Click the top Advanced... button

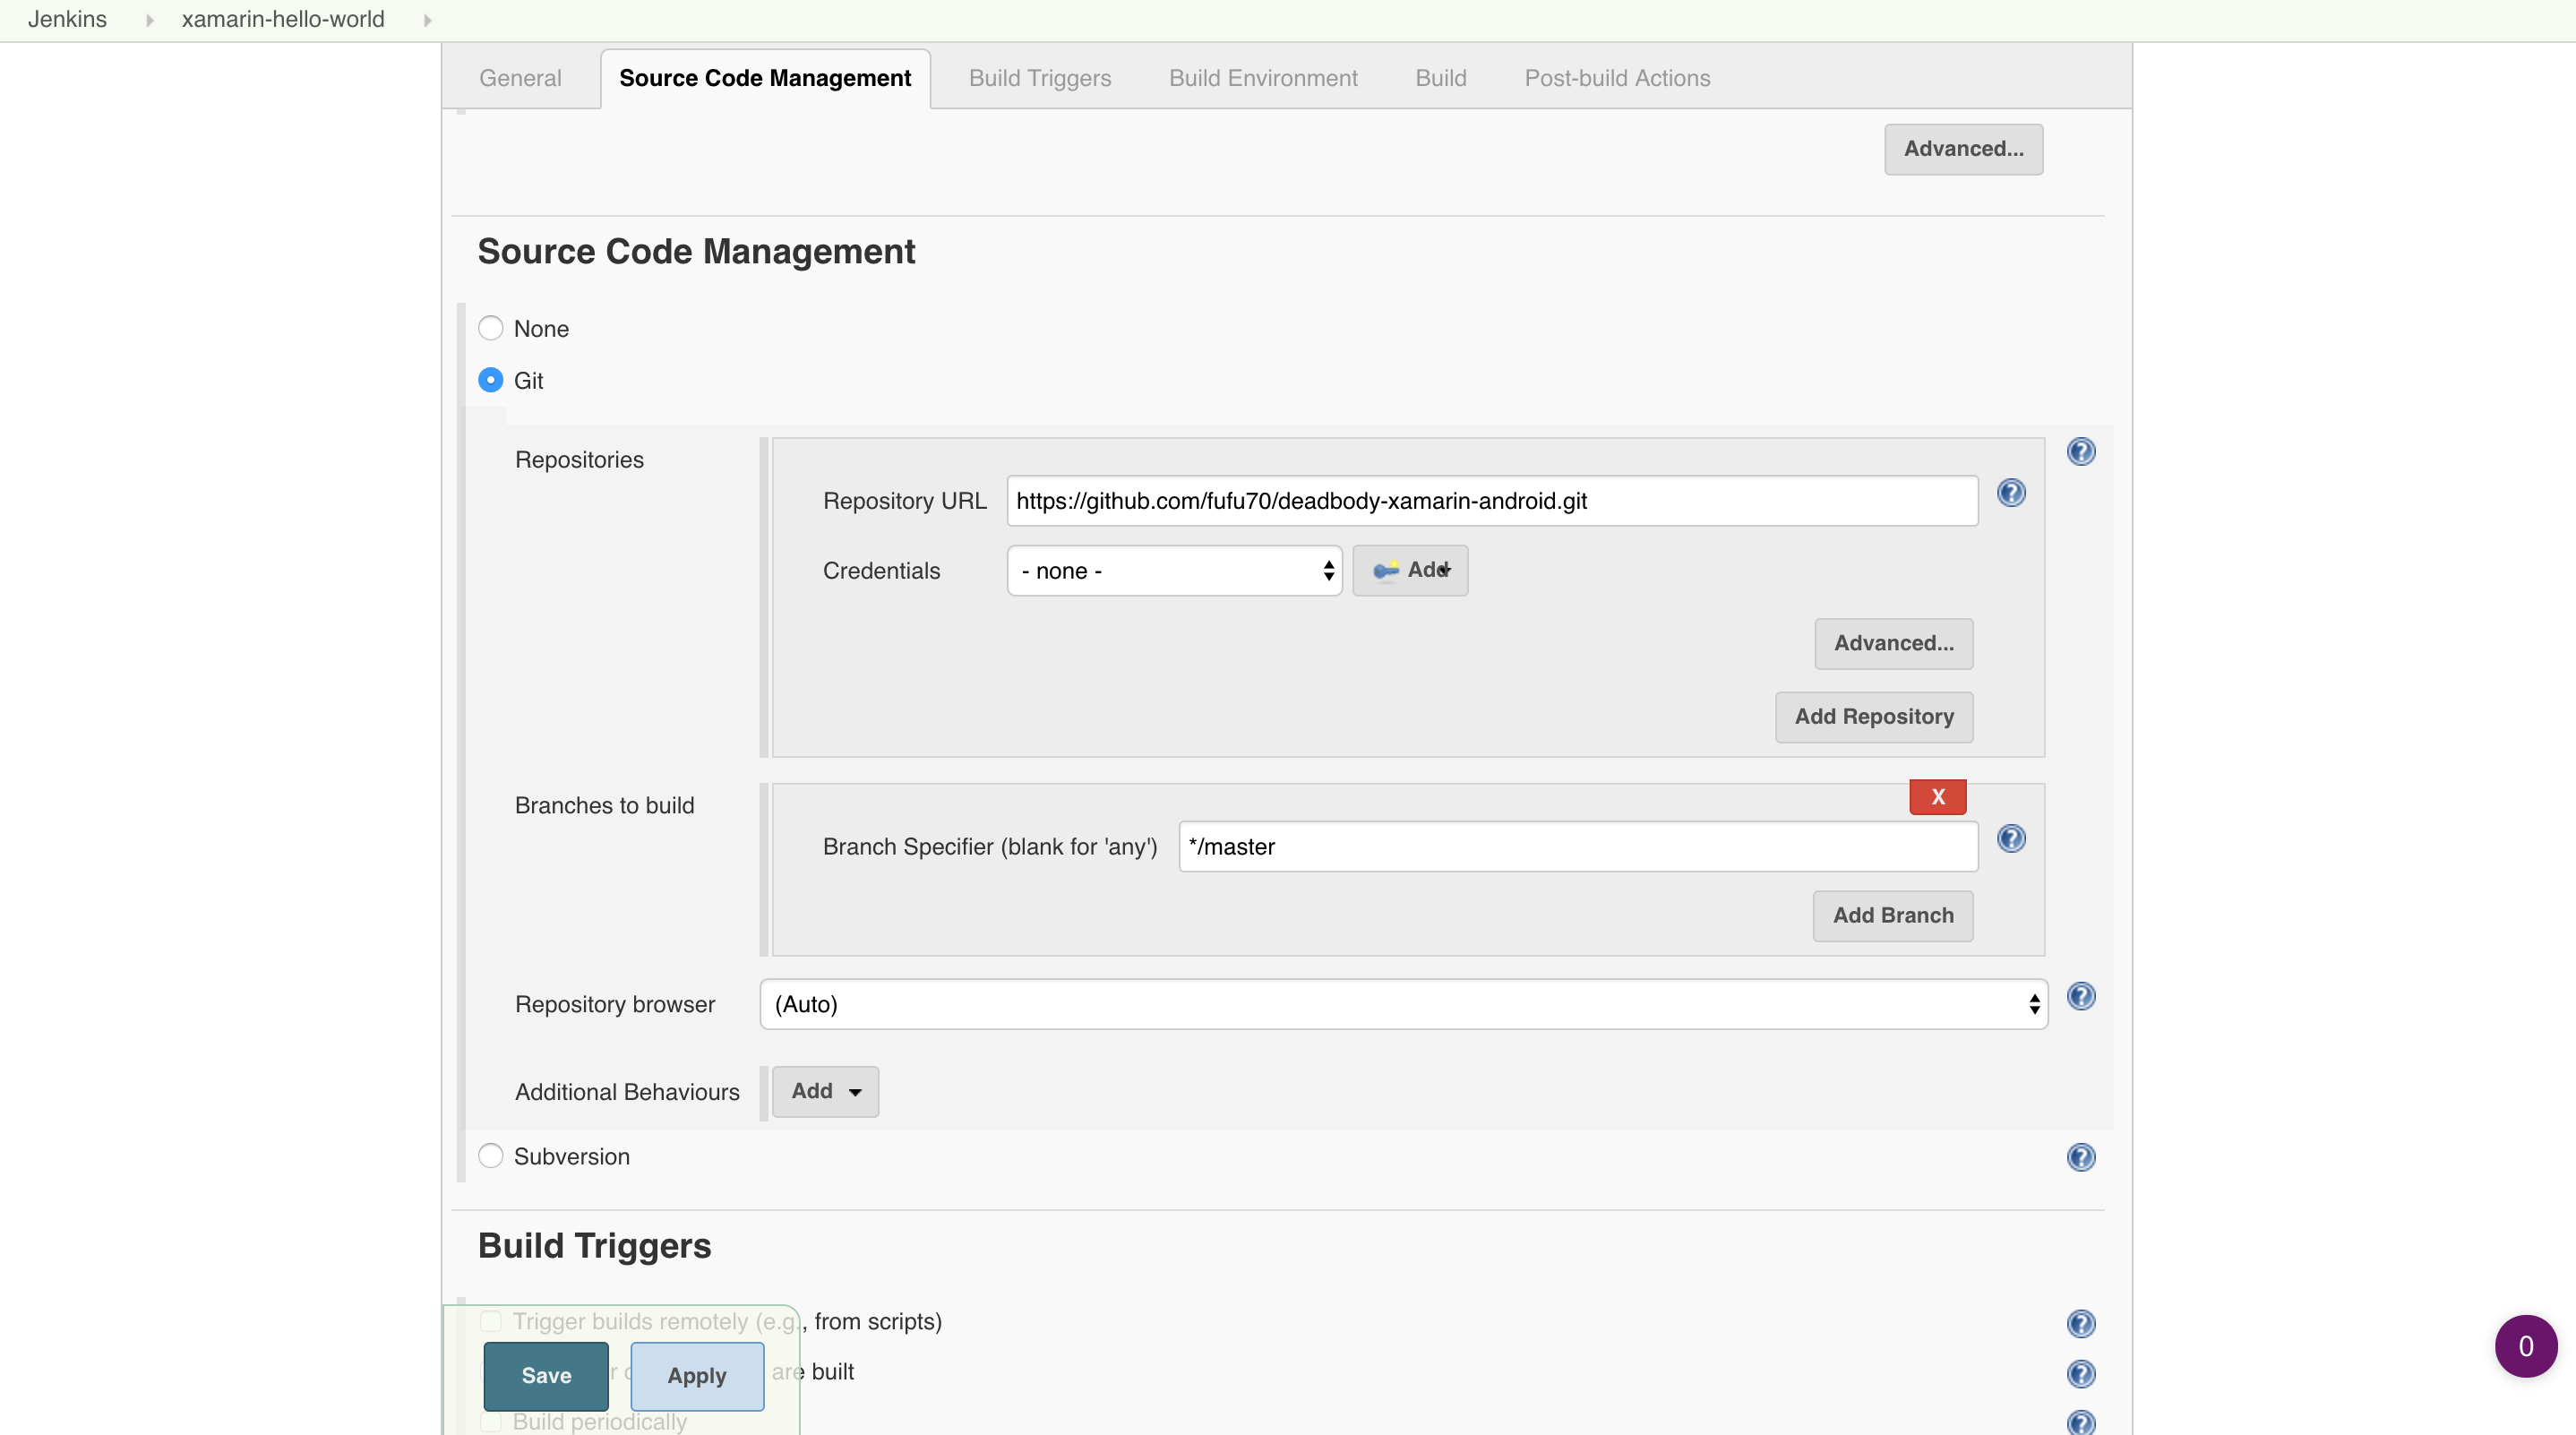[x=1963, y=149]
